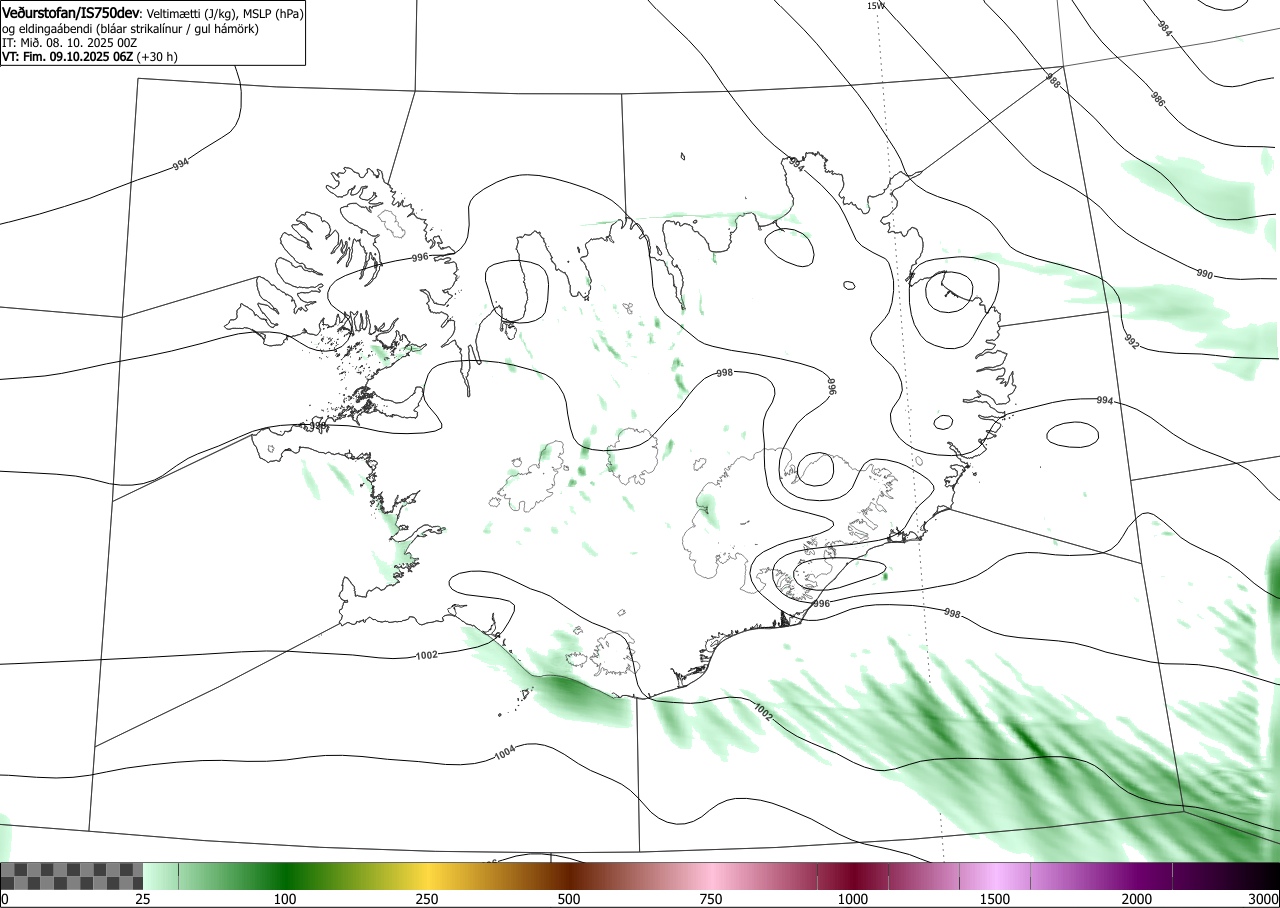
Task: Click the 990 isobar label
Action: pos(1204,273)
